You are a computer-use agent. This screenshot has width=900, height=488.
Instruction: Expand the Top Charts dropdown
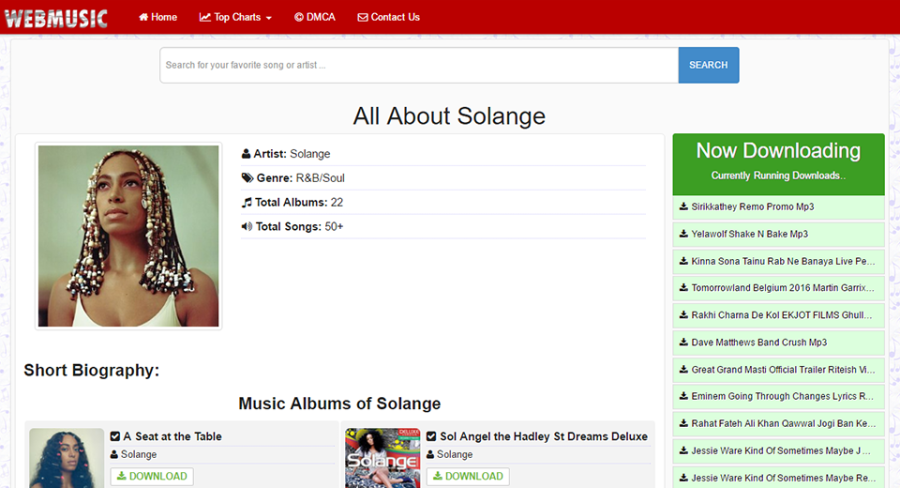(x=235, y=17)
